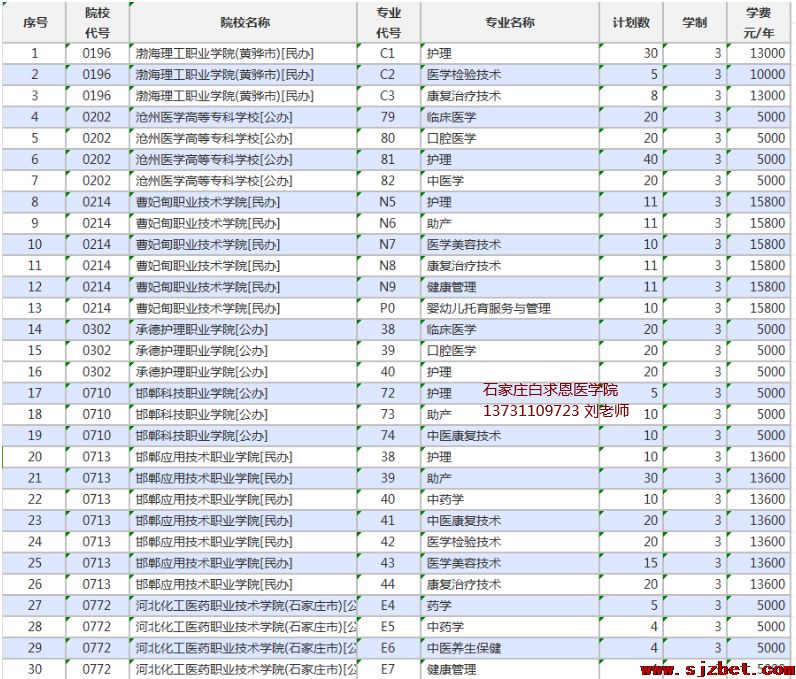Select major code C3 cell
The width and height of the screenshot is (796, 679).
(x=389, y=96)
